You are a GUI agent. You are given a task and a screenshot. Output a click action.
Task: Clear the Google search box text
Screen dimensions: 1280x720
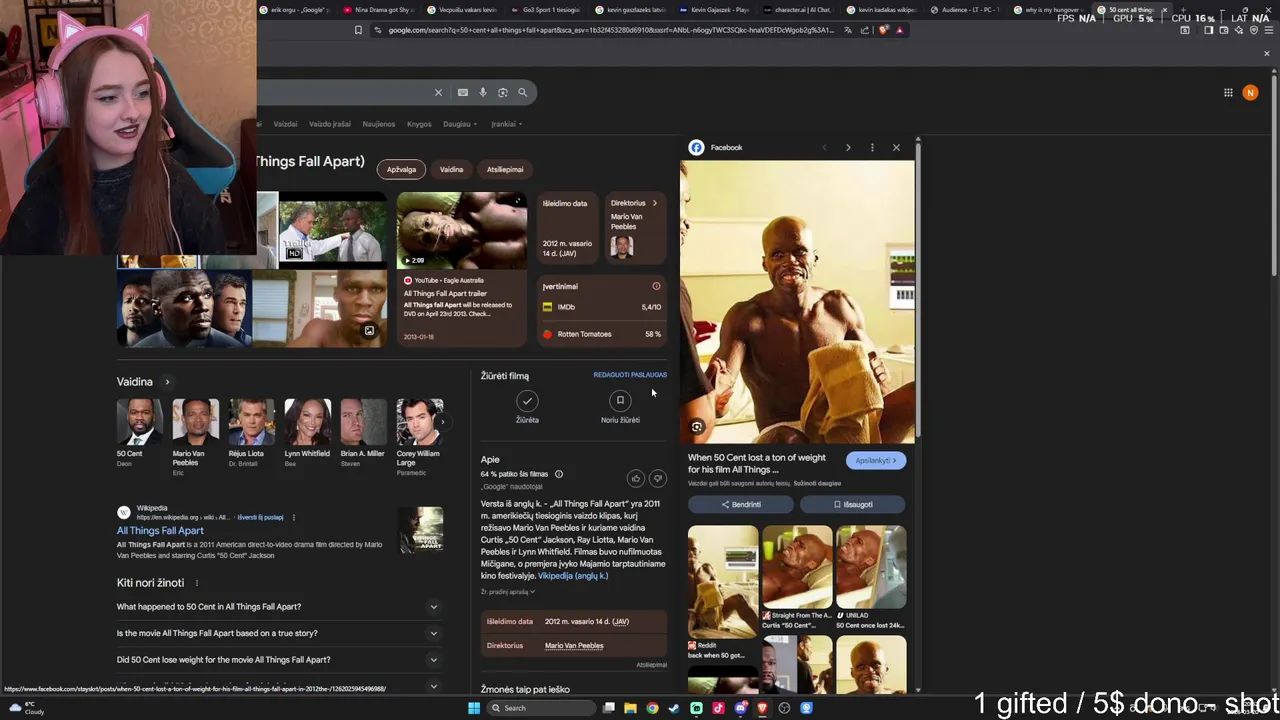click(438, 92)
